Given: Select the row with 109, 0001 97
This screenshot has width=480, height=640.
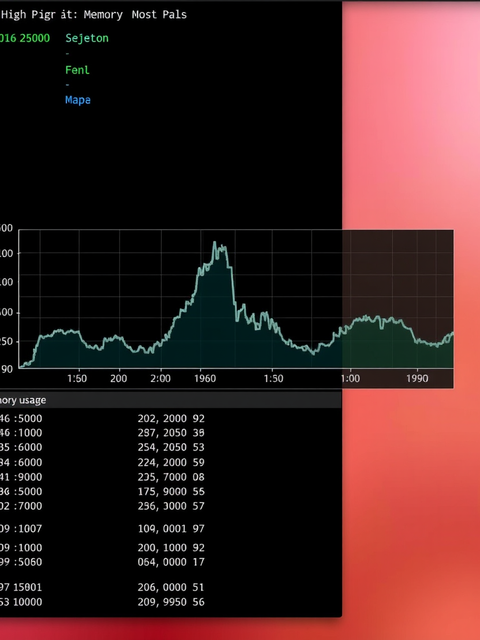Looking at the screenshot, I should [171, 529].
